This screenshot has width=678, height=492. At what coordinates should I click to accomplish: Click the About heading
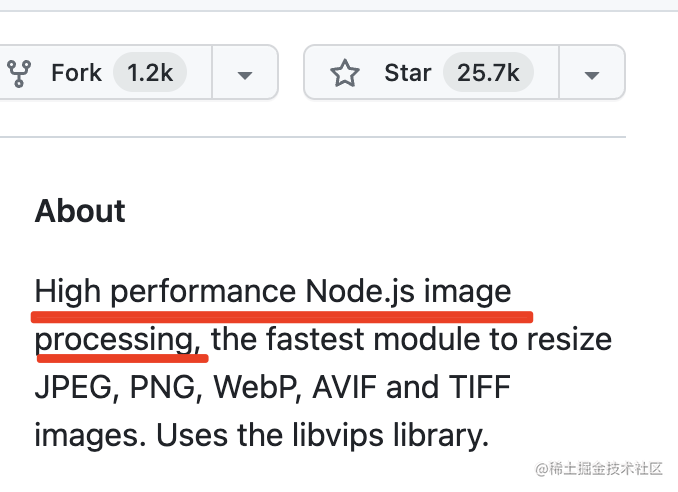tap(80, 211)
